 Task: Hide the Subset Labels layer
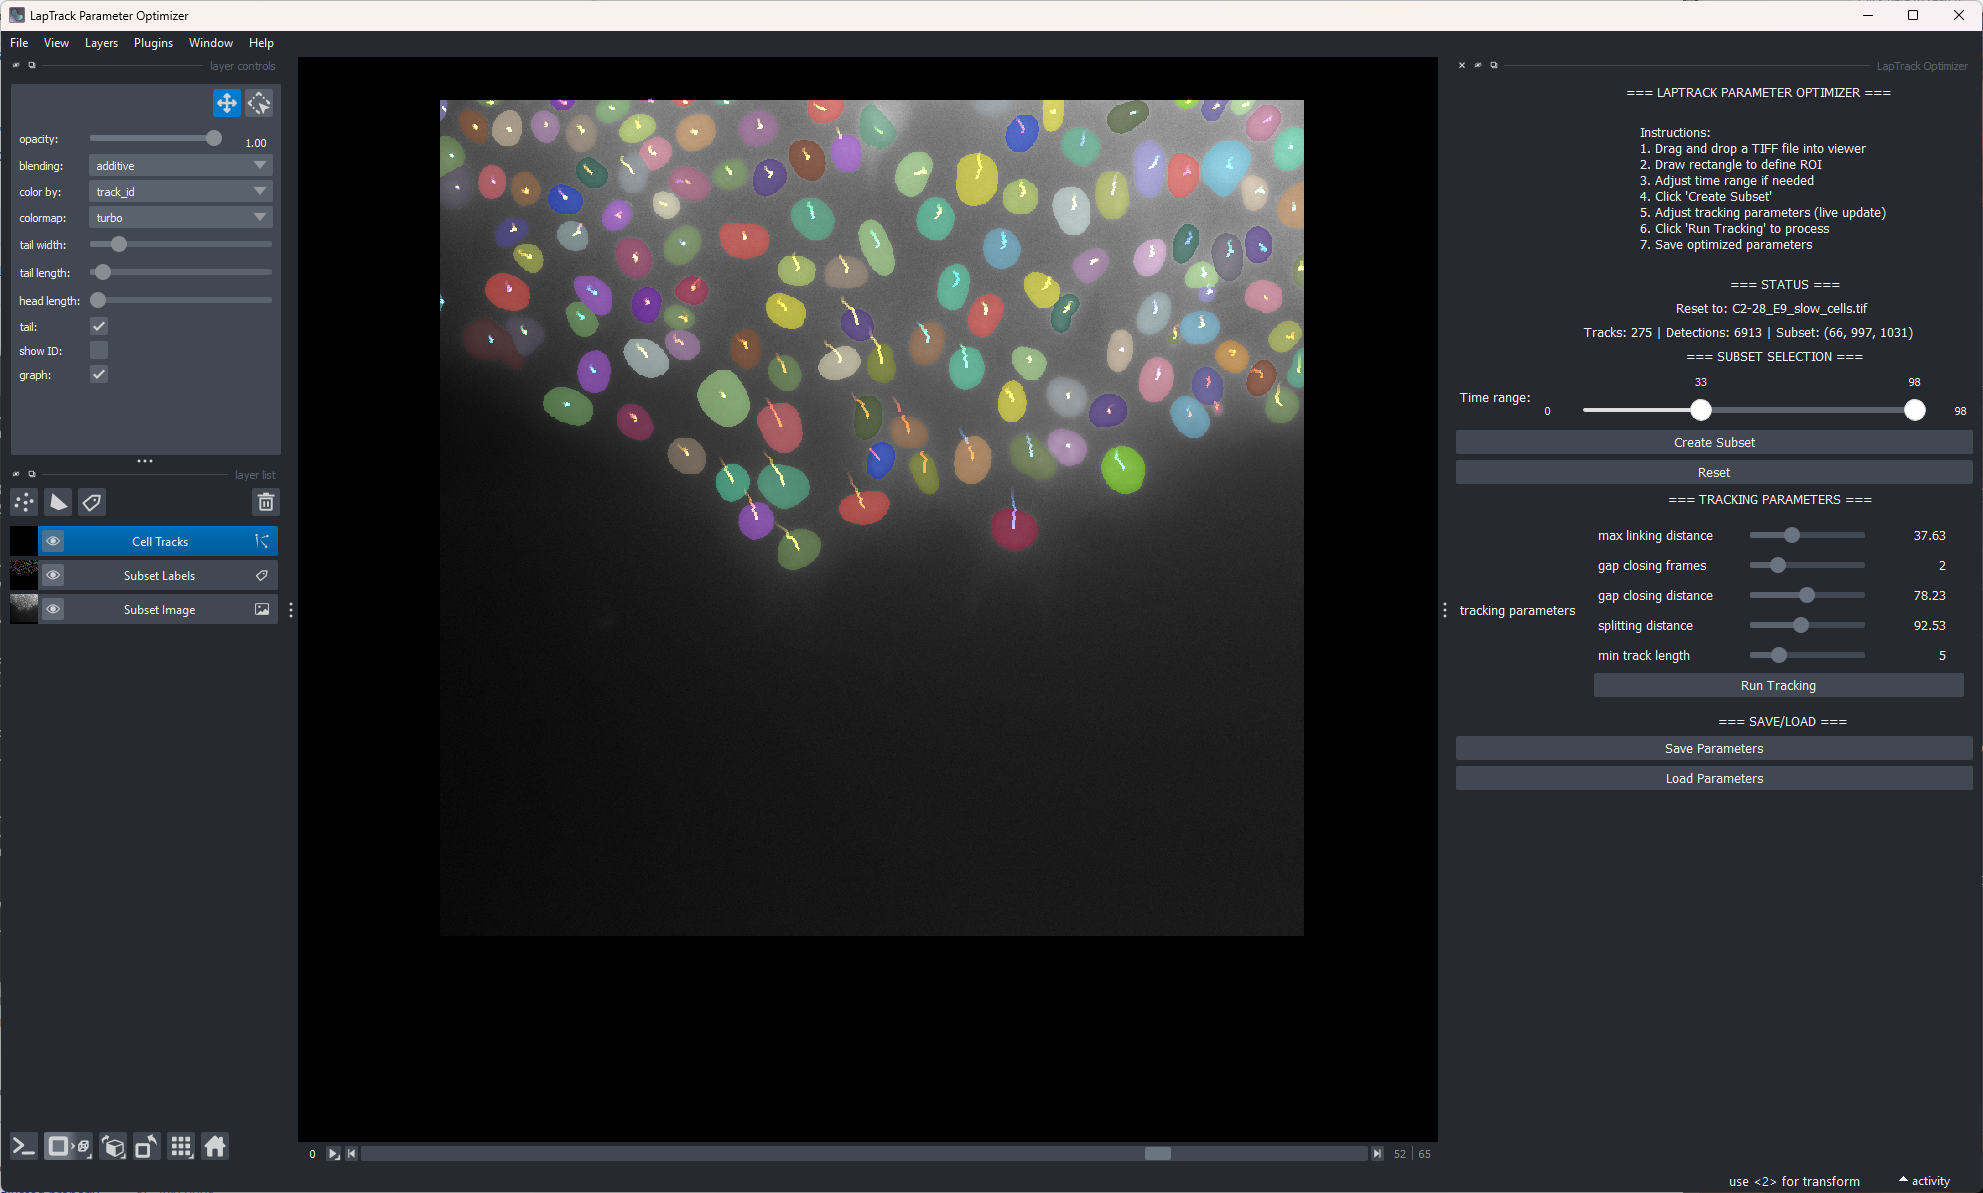(x=53, y=575)
